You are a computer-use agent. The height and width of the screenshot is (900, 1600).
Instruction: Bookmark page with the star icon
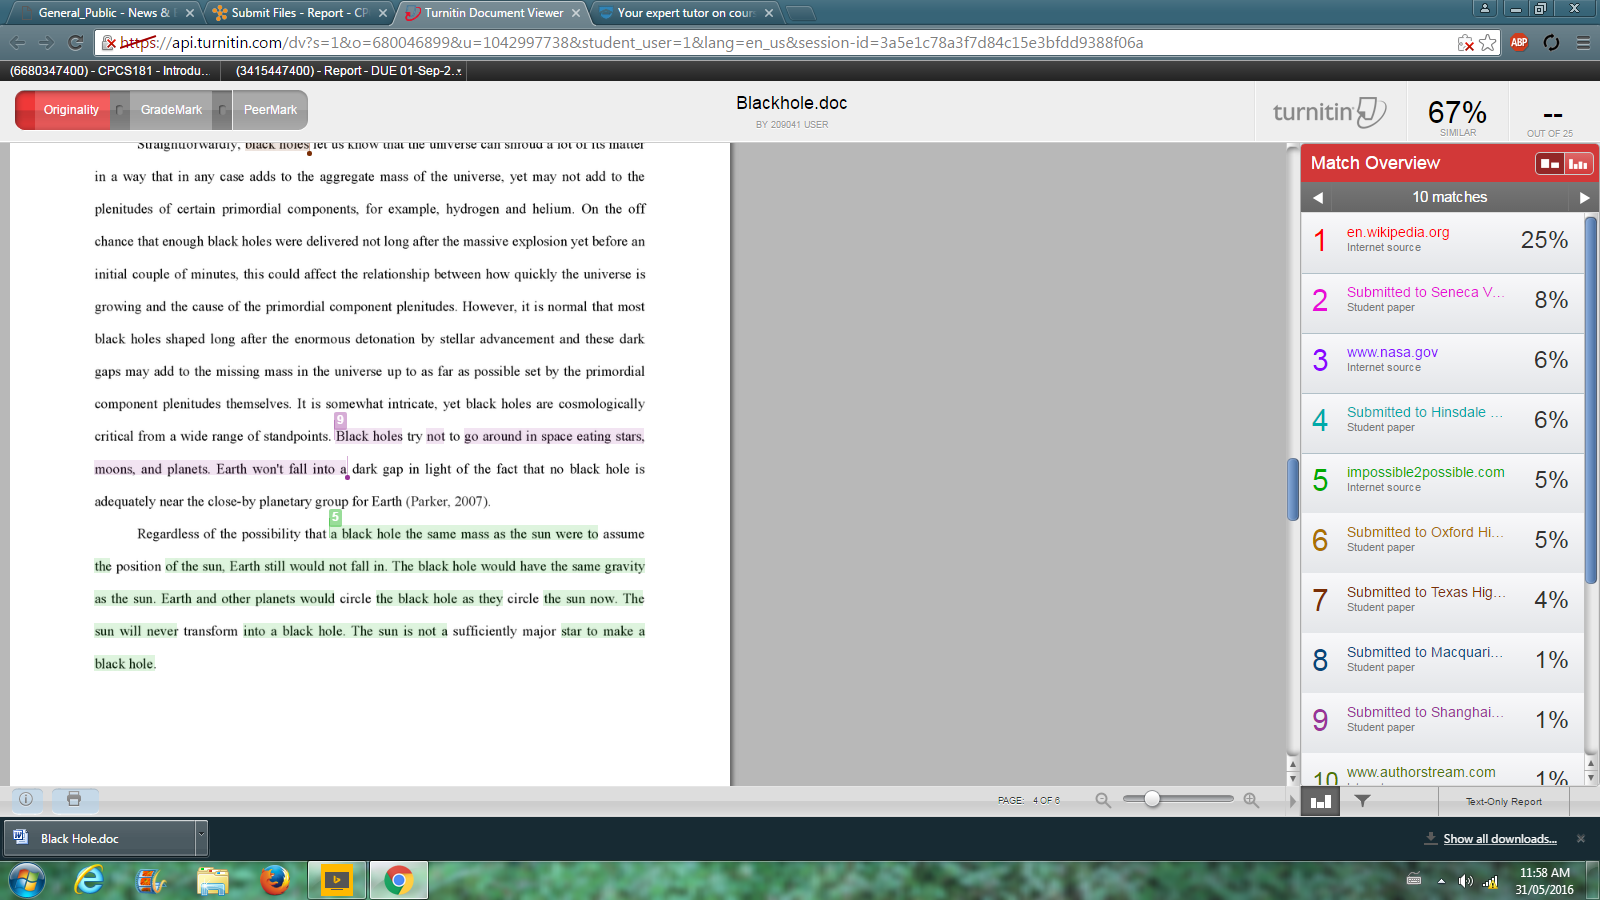[1488, 43]
